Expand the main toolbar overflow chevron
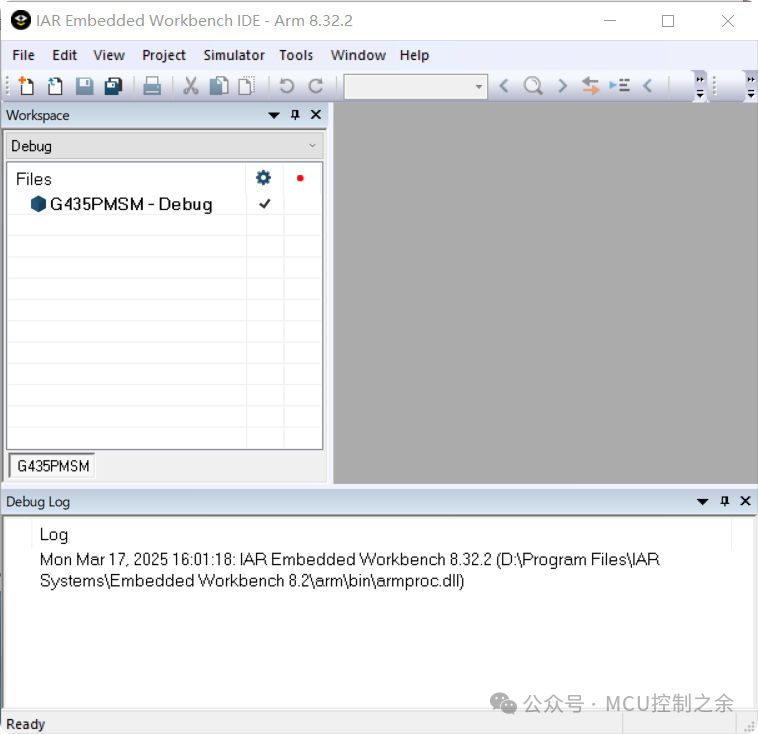This screenshot has height=734, width=758. coord(700,87)
